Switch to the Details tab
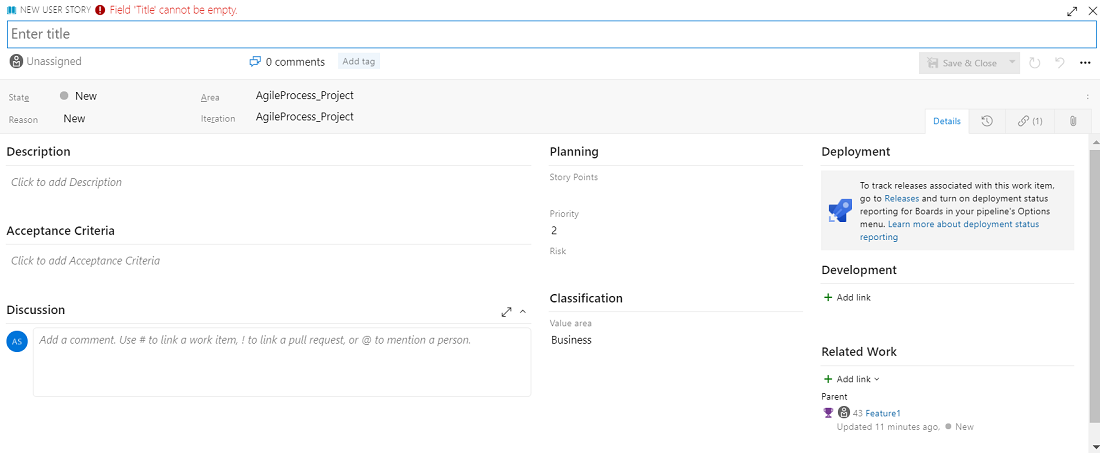Viewport: 1100px width, 453px height. pyautogui.click(x=946, y=121)
